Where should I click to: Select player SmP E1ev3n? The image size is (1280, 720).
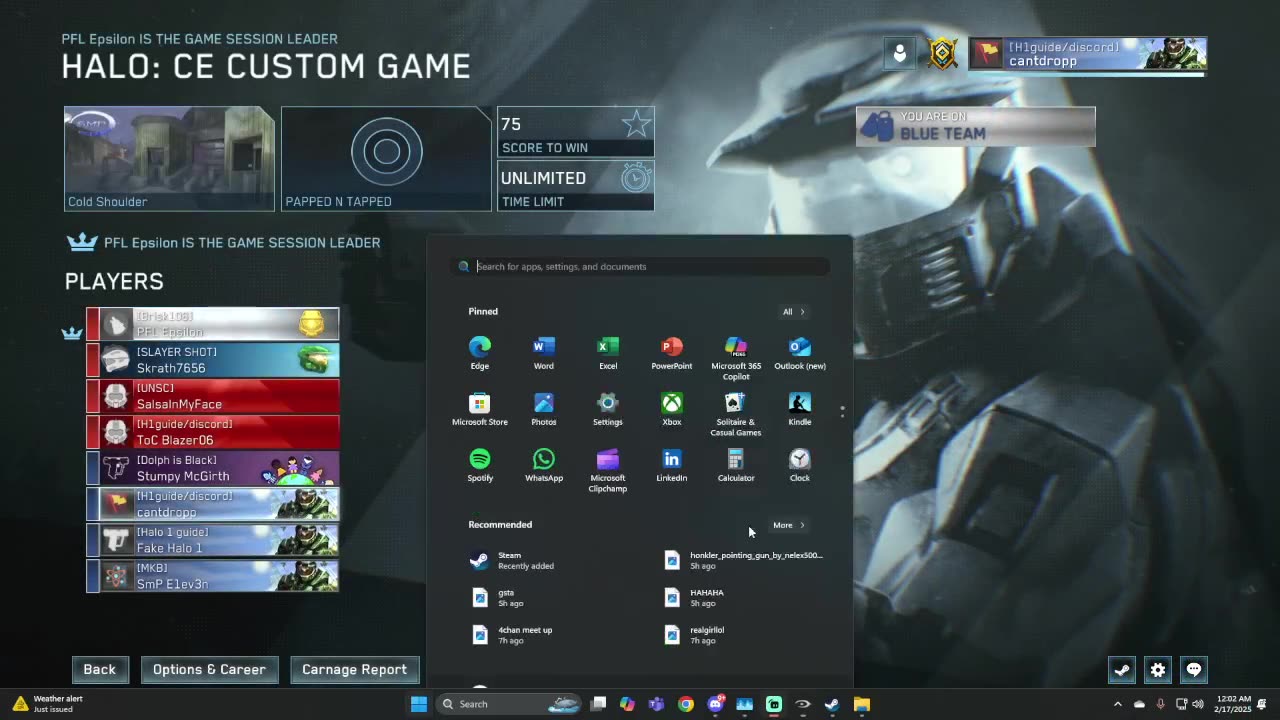click(213, 576)
